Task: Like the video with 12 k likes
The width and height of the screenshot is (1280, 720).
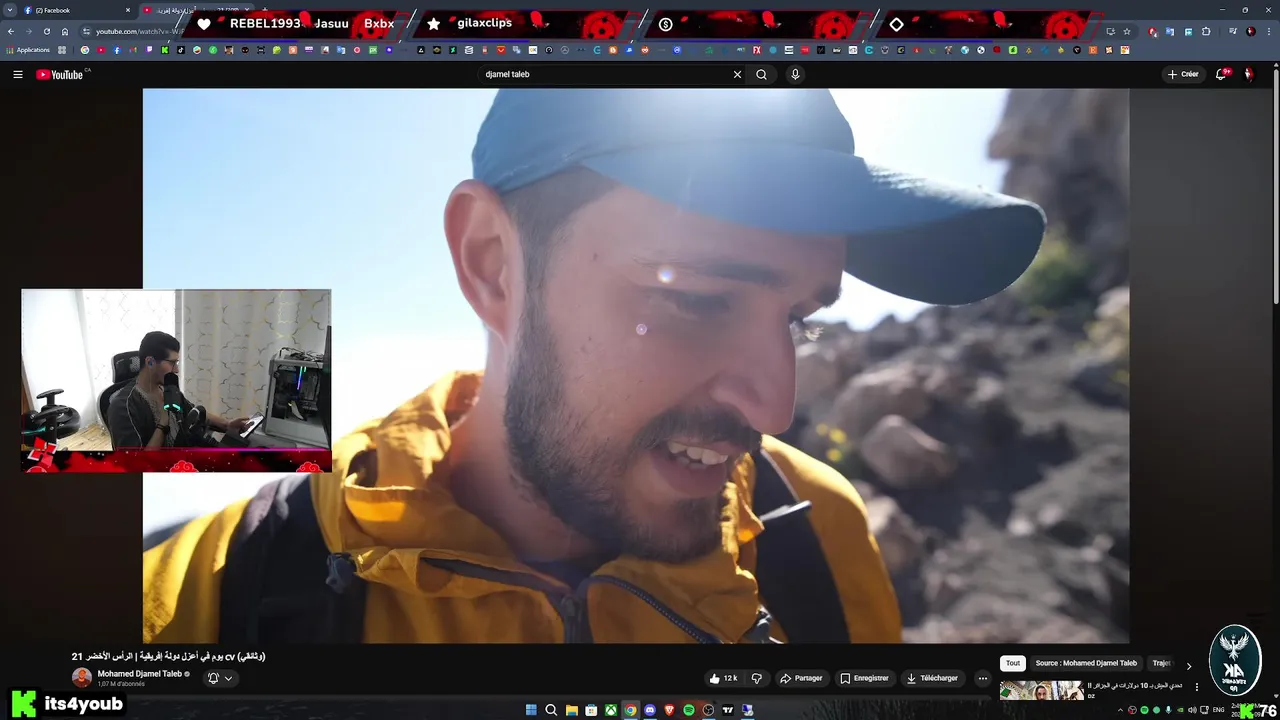Action: pyautogui.click(x=723, y=678)
